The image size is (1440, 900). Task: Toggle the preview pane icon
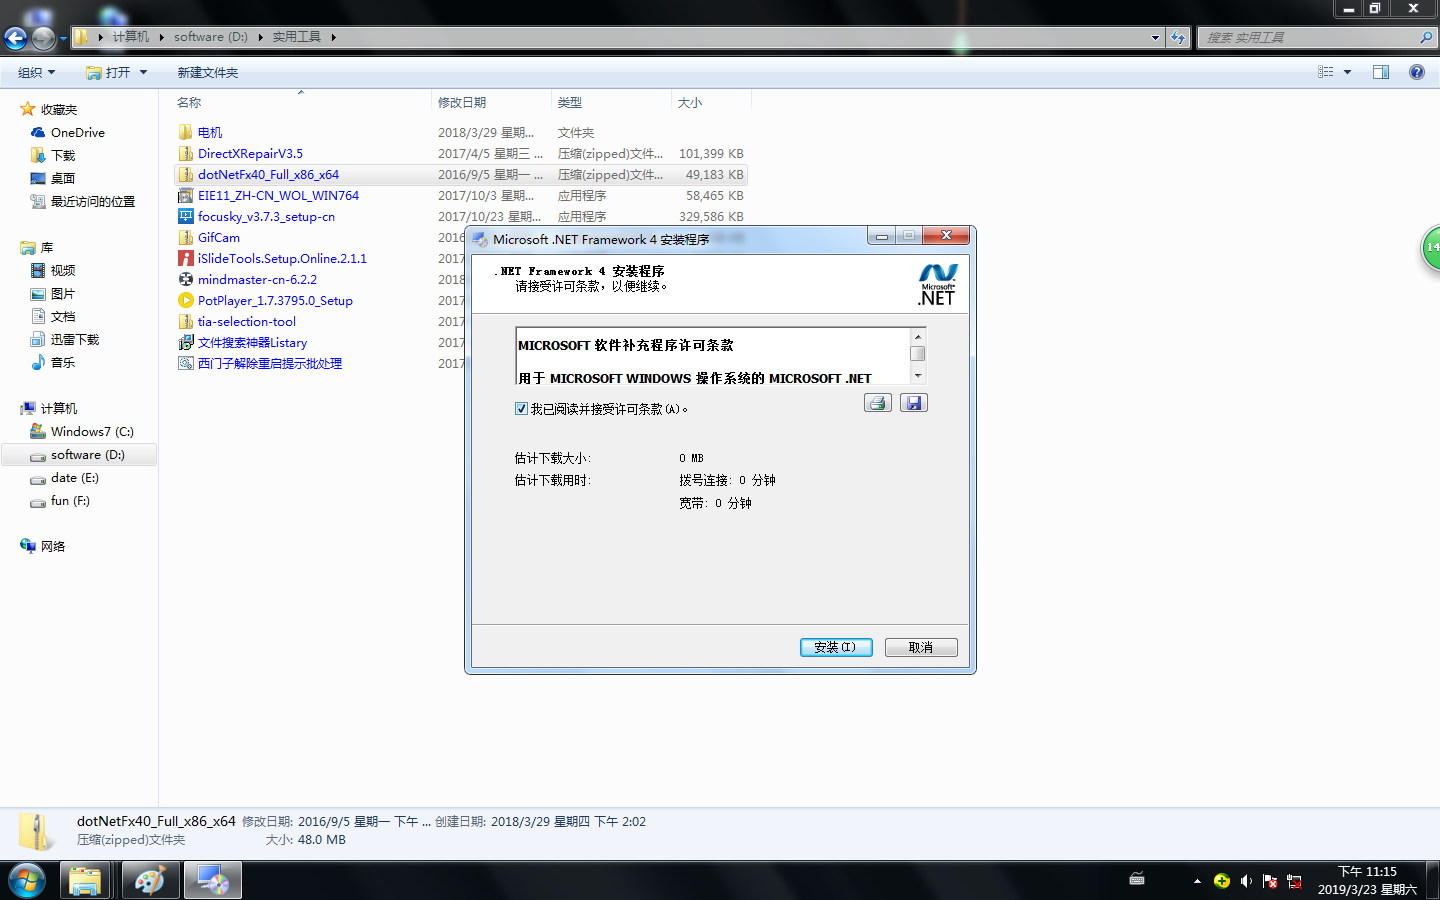click(x=1381, y=73)
